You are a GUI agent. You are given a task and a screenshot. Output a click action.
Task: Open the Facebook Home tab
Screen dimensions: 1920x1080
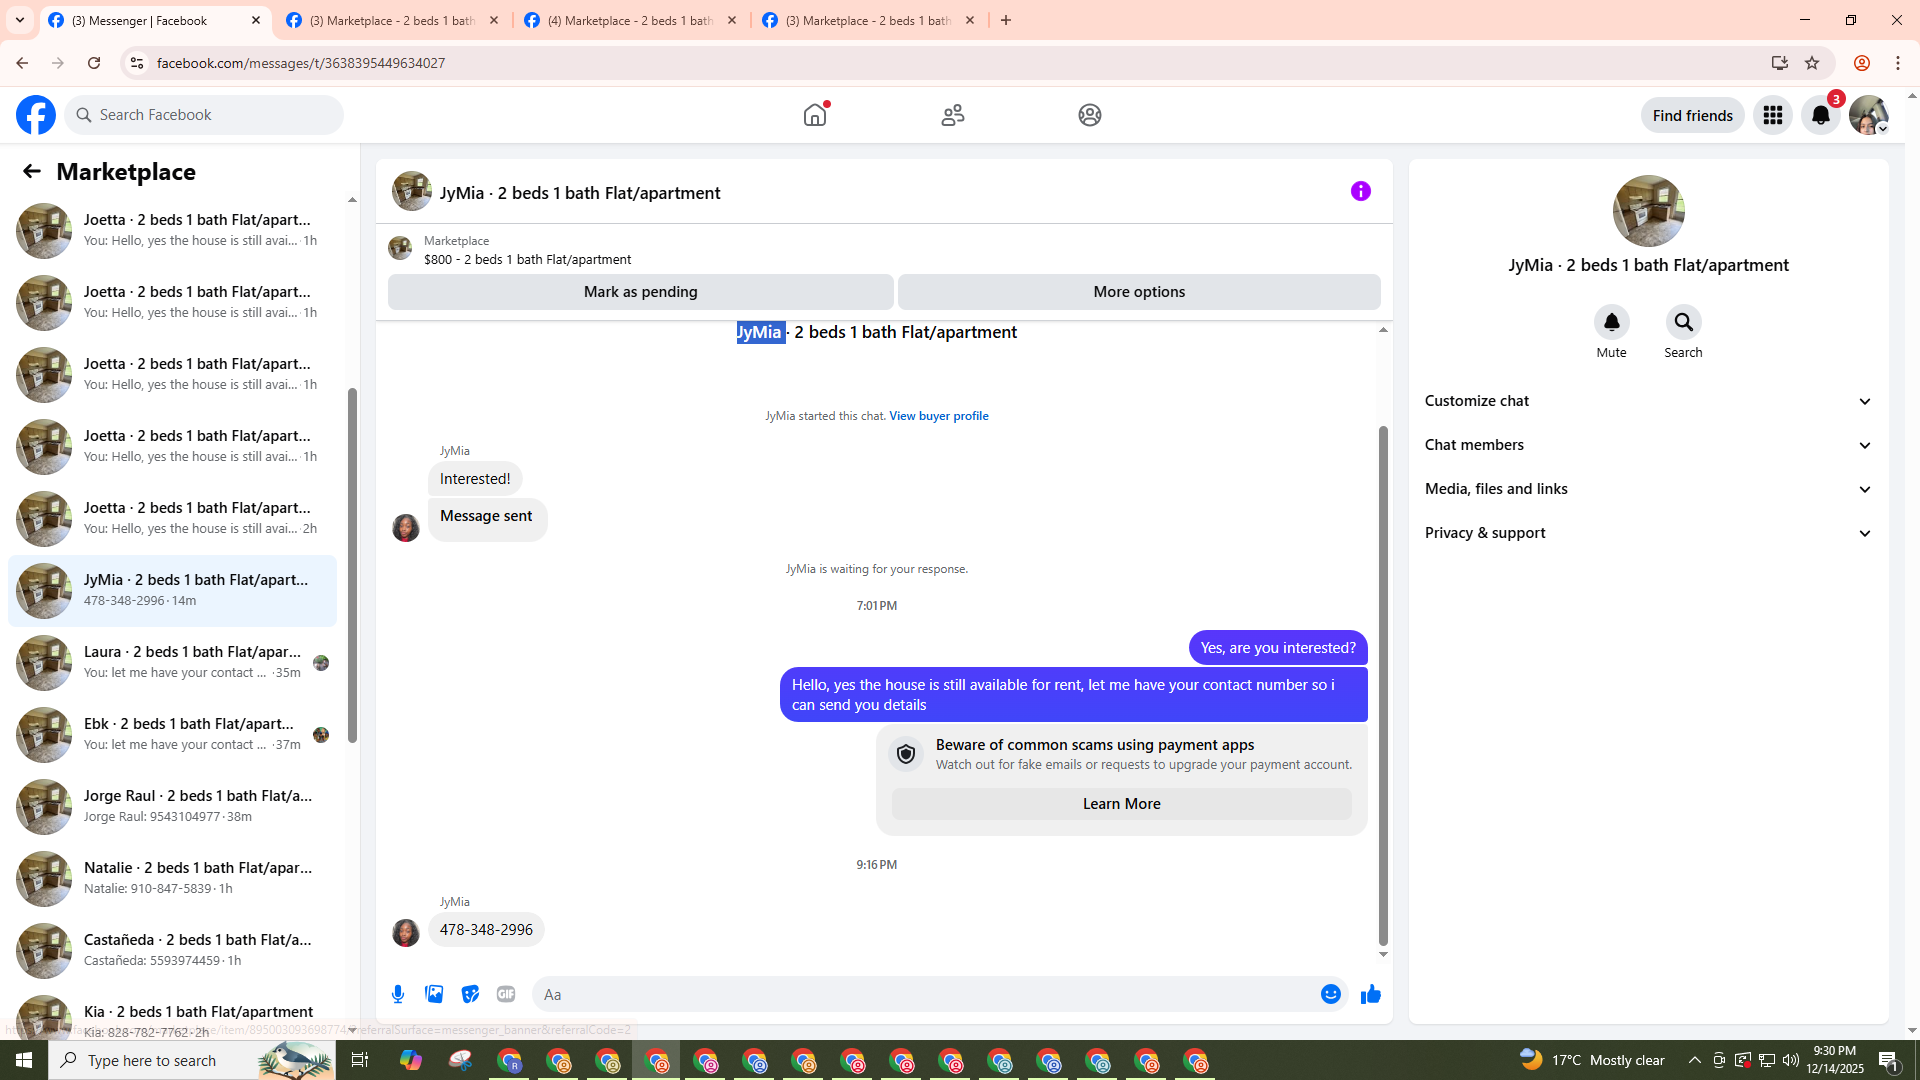[815, 115]
